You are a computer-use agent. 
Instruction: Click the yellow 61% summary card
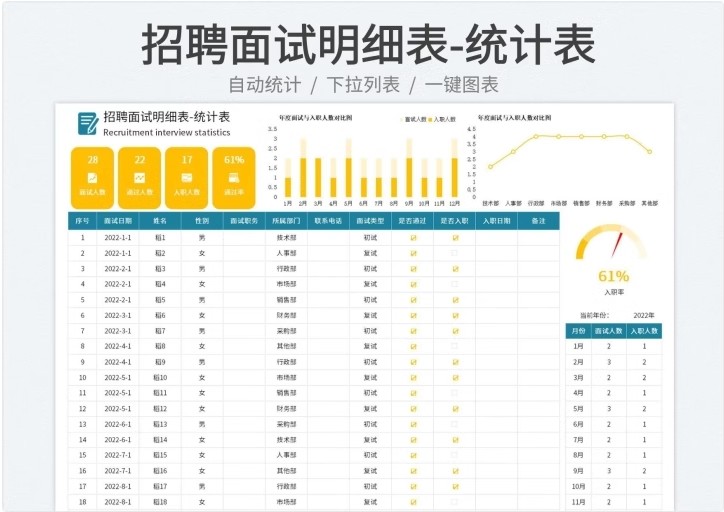[234, 178]
